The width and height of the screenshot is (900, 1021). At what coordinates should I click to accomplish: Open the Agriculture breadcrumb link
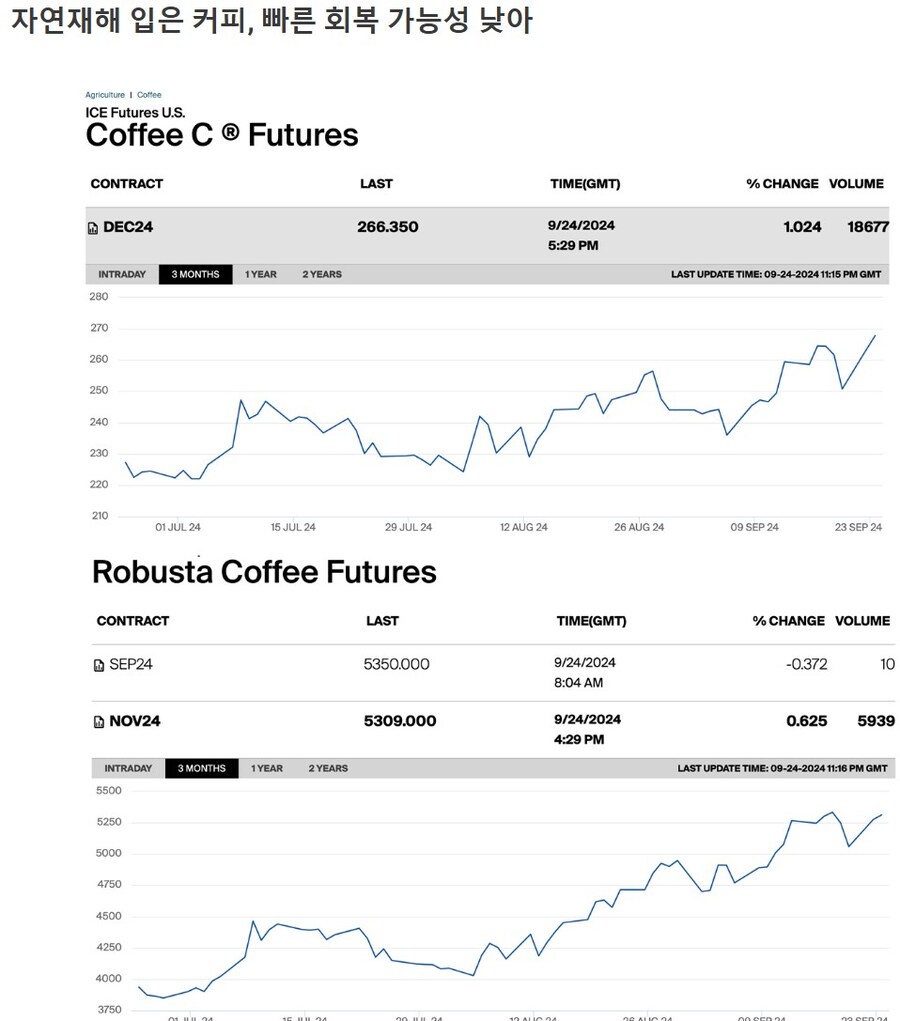(105, 95)
